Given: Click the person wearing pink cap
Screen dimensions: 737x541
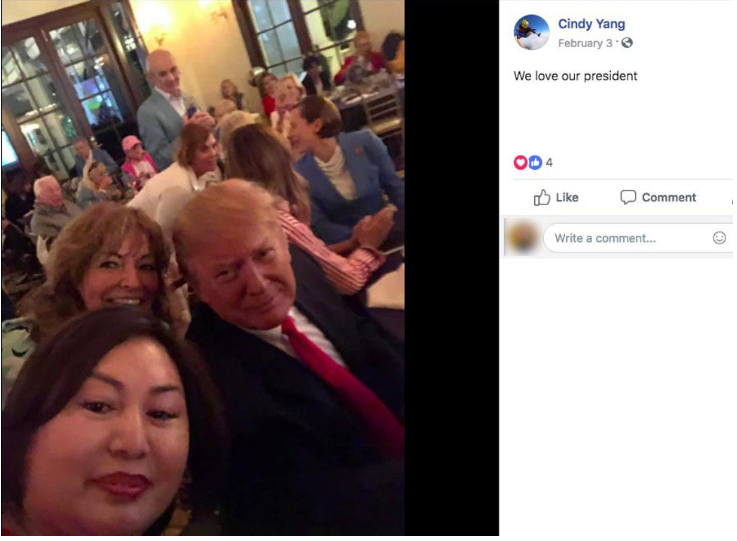Looking at the screenshot, I should click(136, 160).
